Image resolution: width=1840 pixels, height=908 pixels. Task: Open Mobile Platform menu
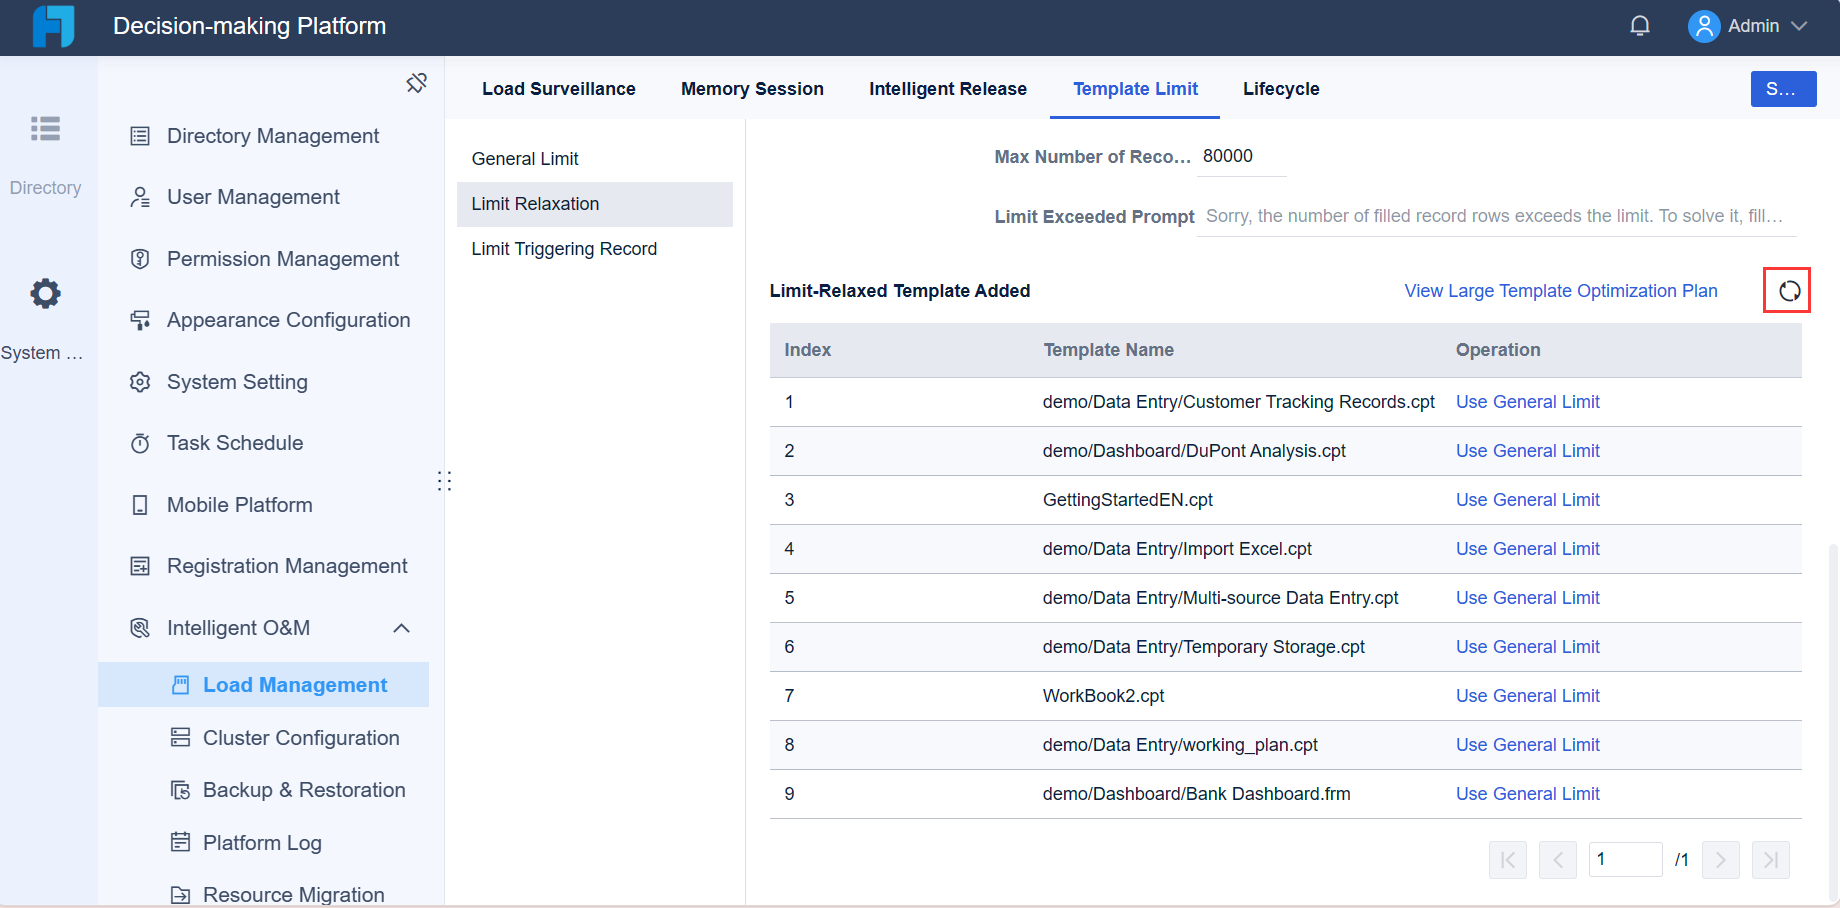point(239,505)
